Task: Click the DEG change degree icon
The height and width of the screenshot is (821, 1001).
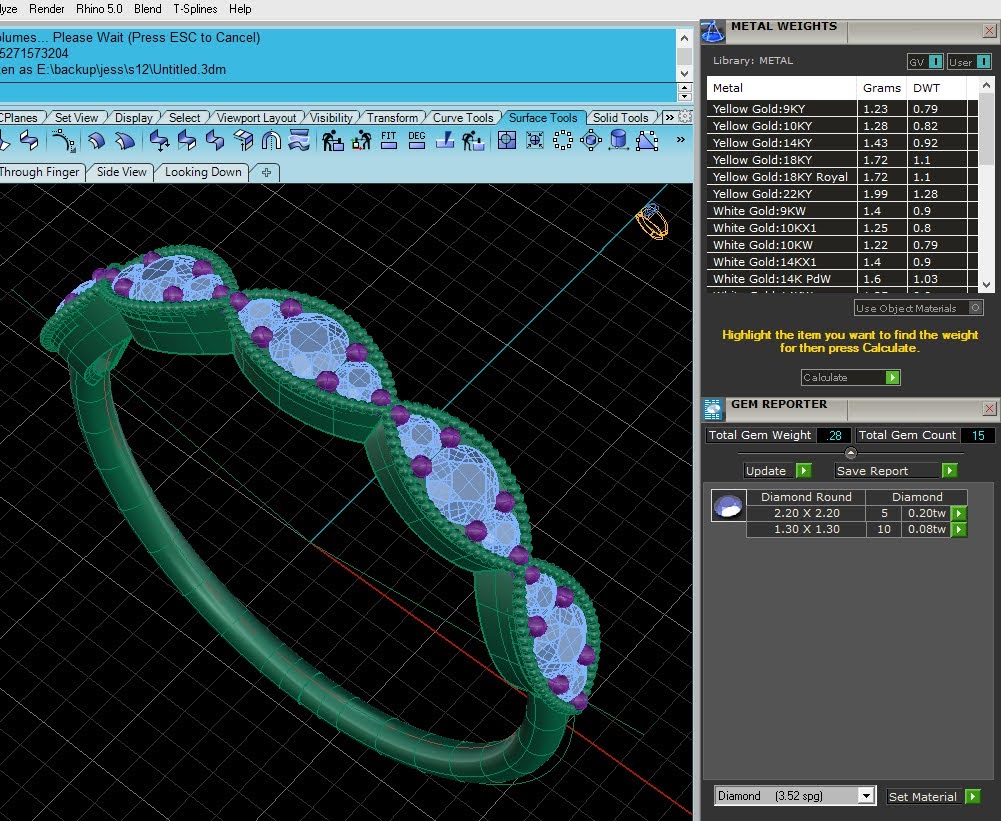Action: pos(417,140)
